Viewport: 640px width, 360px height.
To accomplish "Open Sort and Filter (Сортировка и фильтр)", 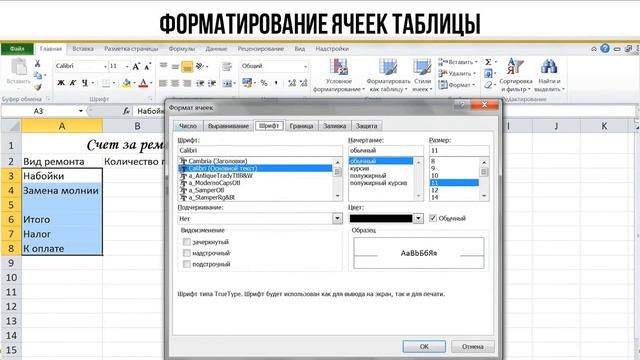I will click(516, 75).
